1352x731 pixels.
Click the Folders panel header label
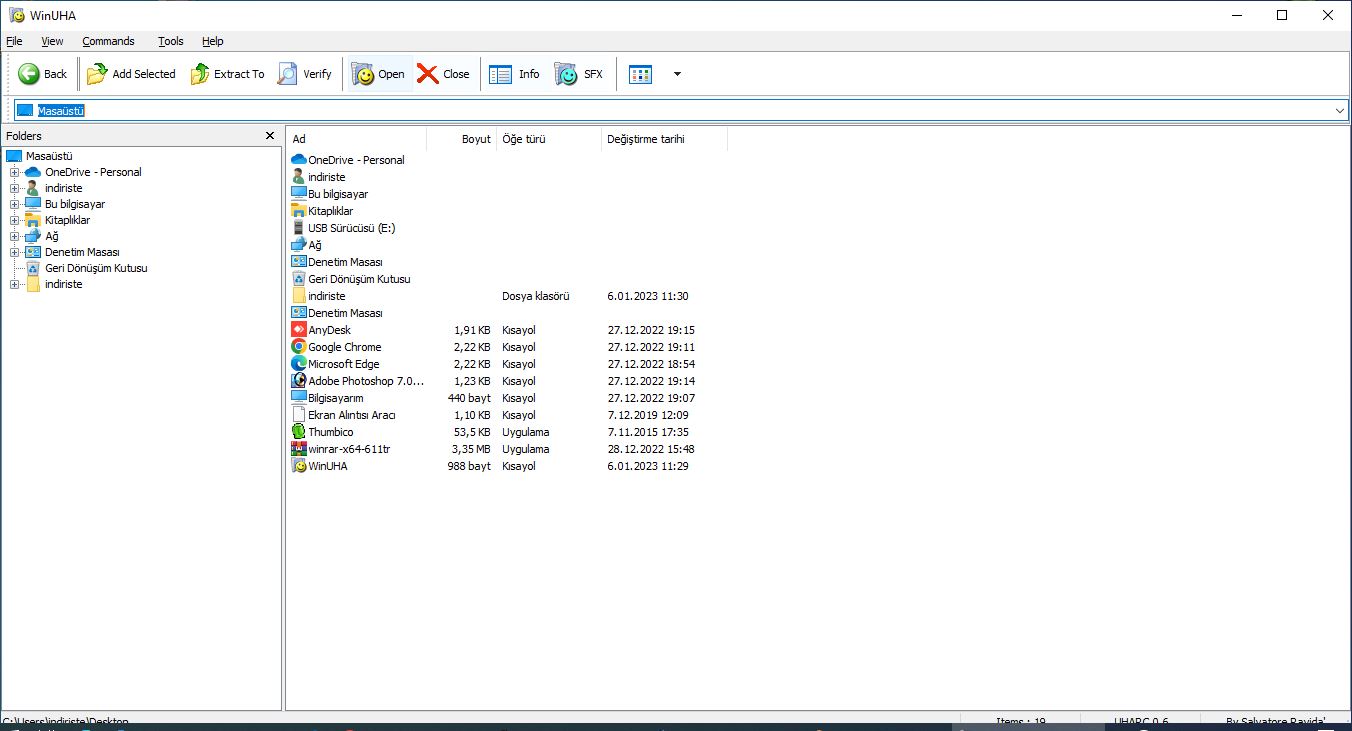point(24,136)
